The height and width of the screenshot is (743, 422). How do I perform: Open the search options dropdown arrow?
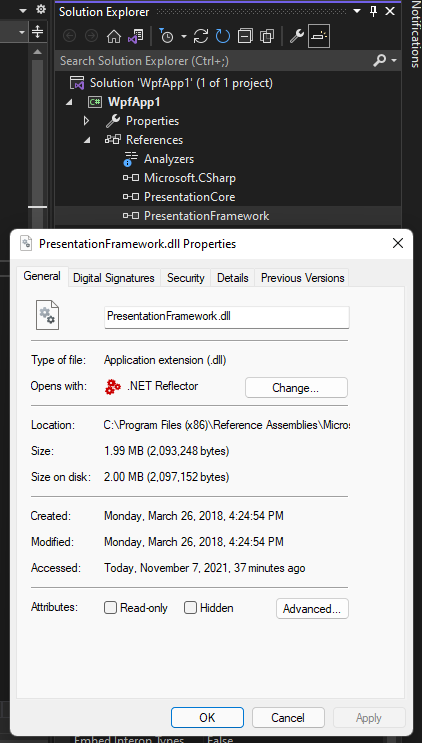click(394, 61)
